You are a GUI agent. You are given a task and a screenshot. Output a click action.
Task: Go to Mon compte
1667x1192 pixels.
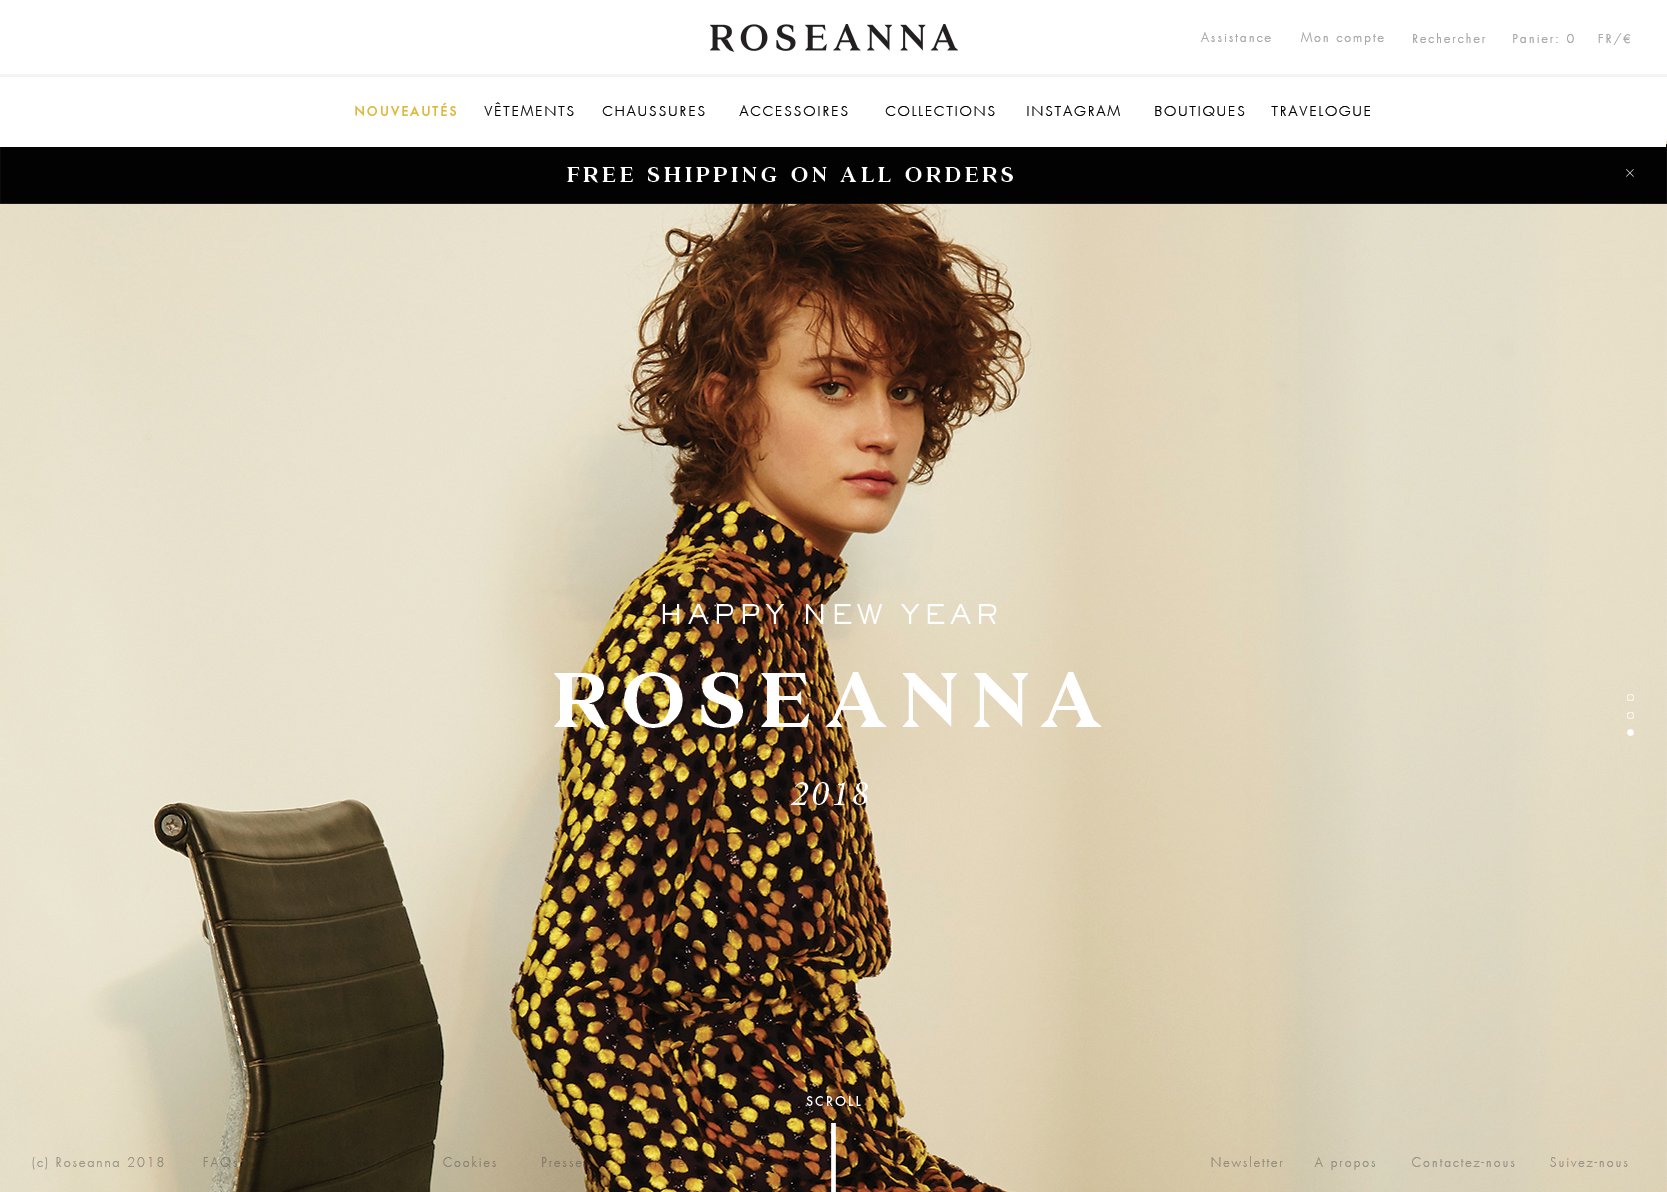pyautogui.click(x=1342, y=38)
